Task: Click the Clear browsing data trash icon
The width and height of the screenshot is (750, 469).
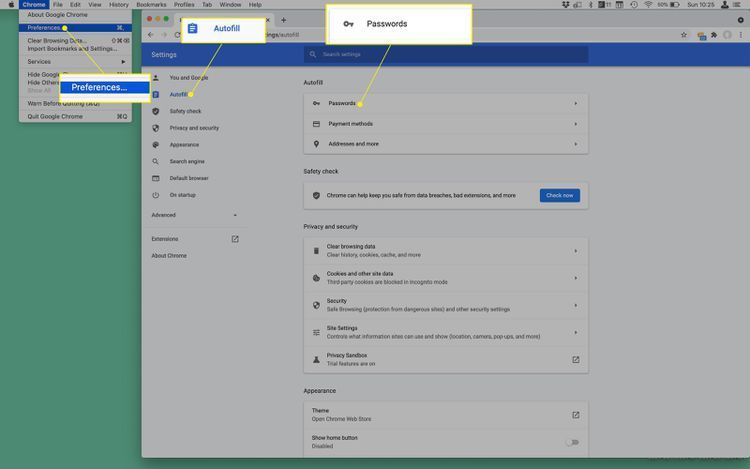Action: (x=316, y=250)
